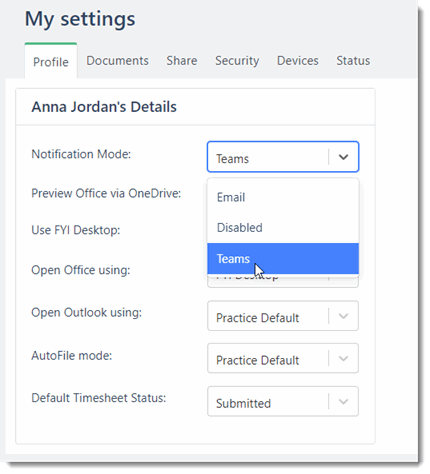Pick the highlighted Teams option

(x=283, y=259)
